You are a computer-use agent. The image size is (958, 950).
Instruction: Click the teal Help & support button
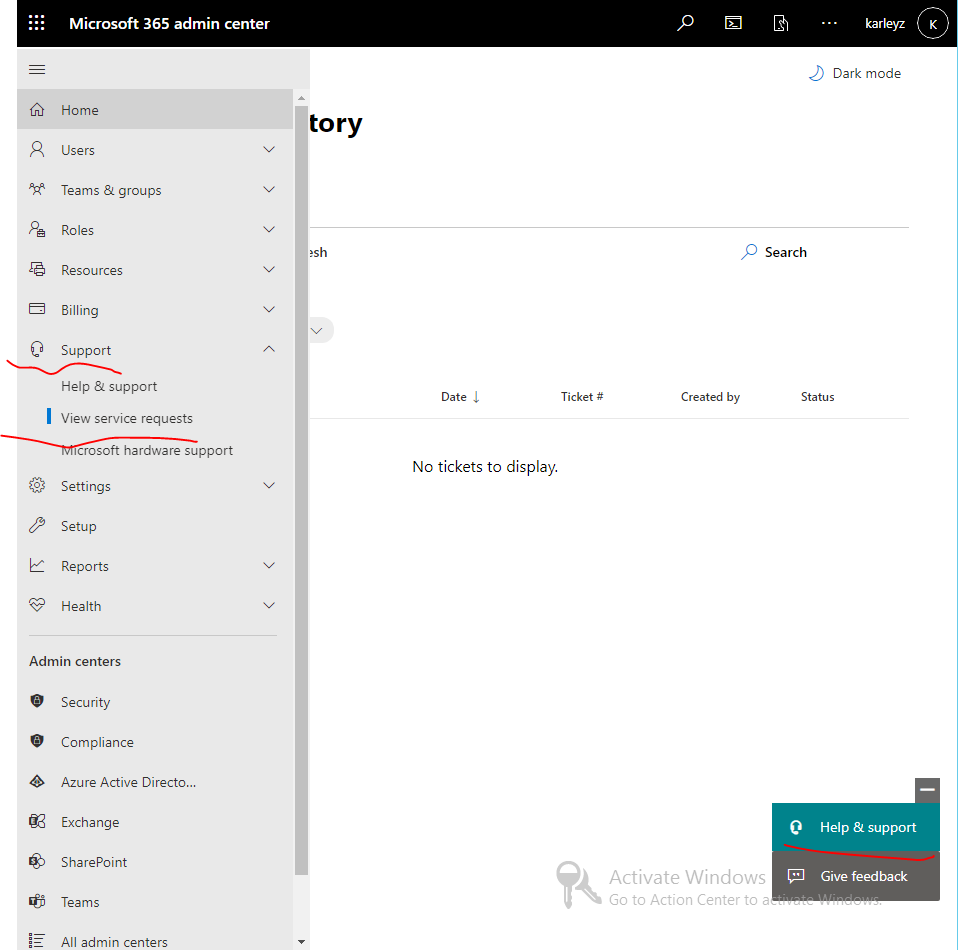pos(855,827)
